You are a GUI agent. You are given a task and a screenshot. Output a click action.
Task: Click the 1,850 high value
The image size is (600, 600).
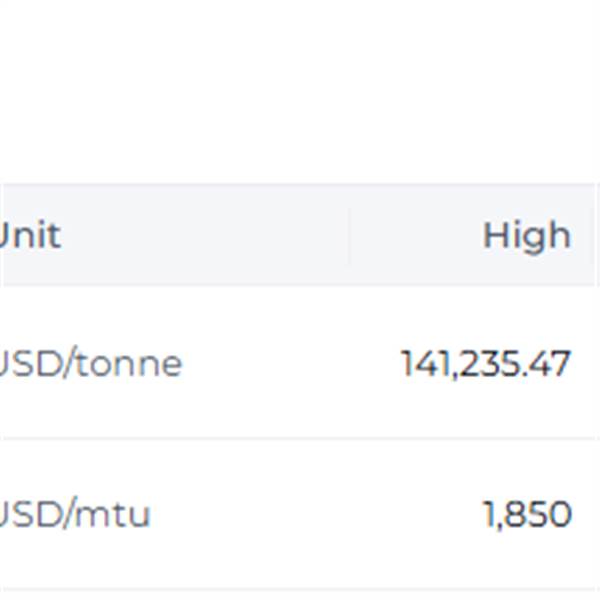[527, 515]
